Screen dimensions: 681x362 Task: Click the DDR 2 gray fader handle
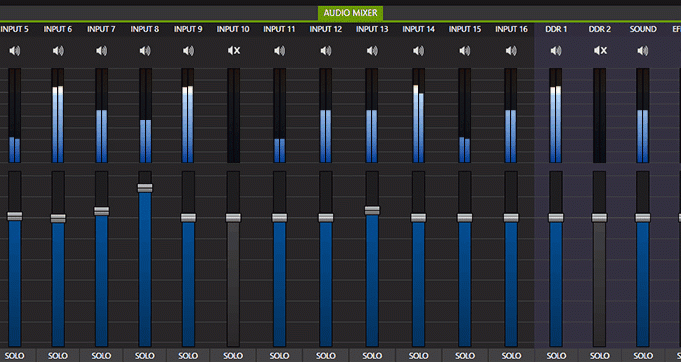(599, 218)
